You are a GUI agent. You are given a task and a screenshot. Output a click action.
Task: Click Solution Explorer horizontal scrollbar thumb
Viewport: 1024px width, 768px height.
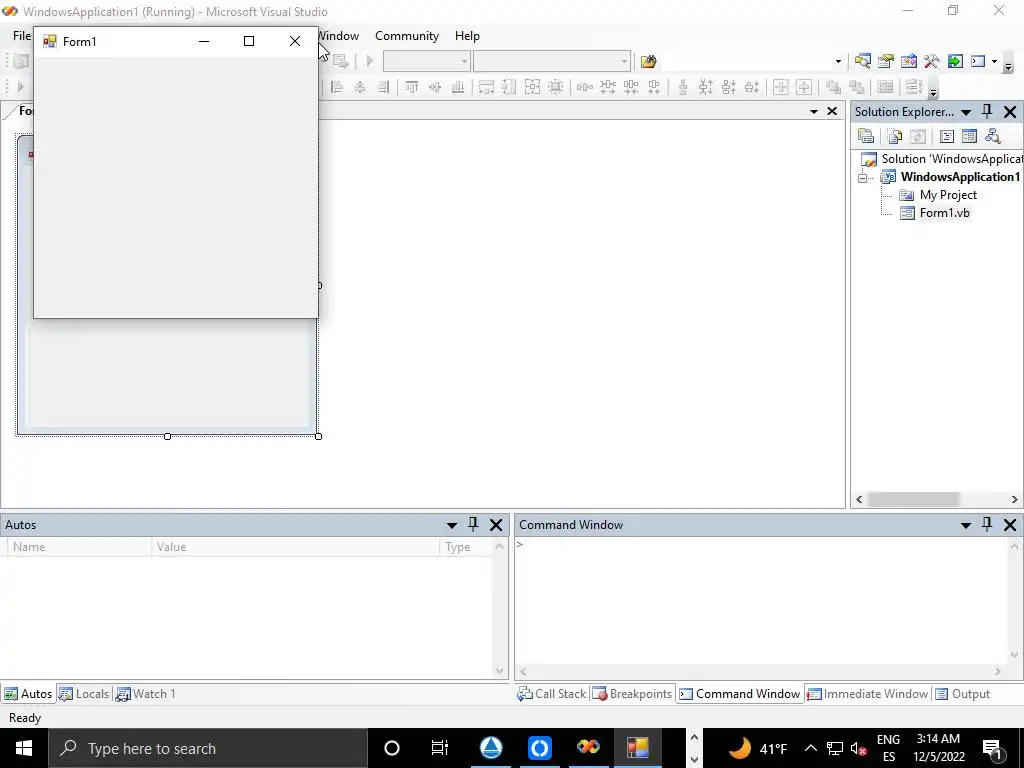[913, 500]
